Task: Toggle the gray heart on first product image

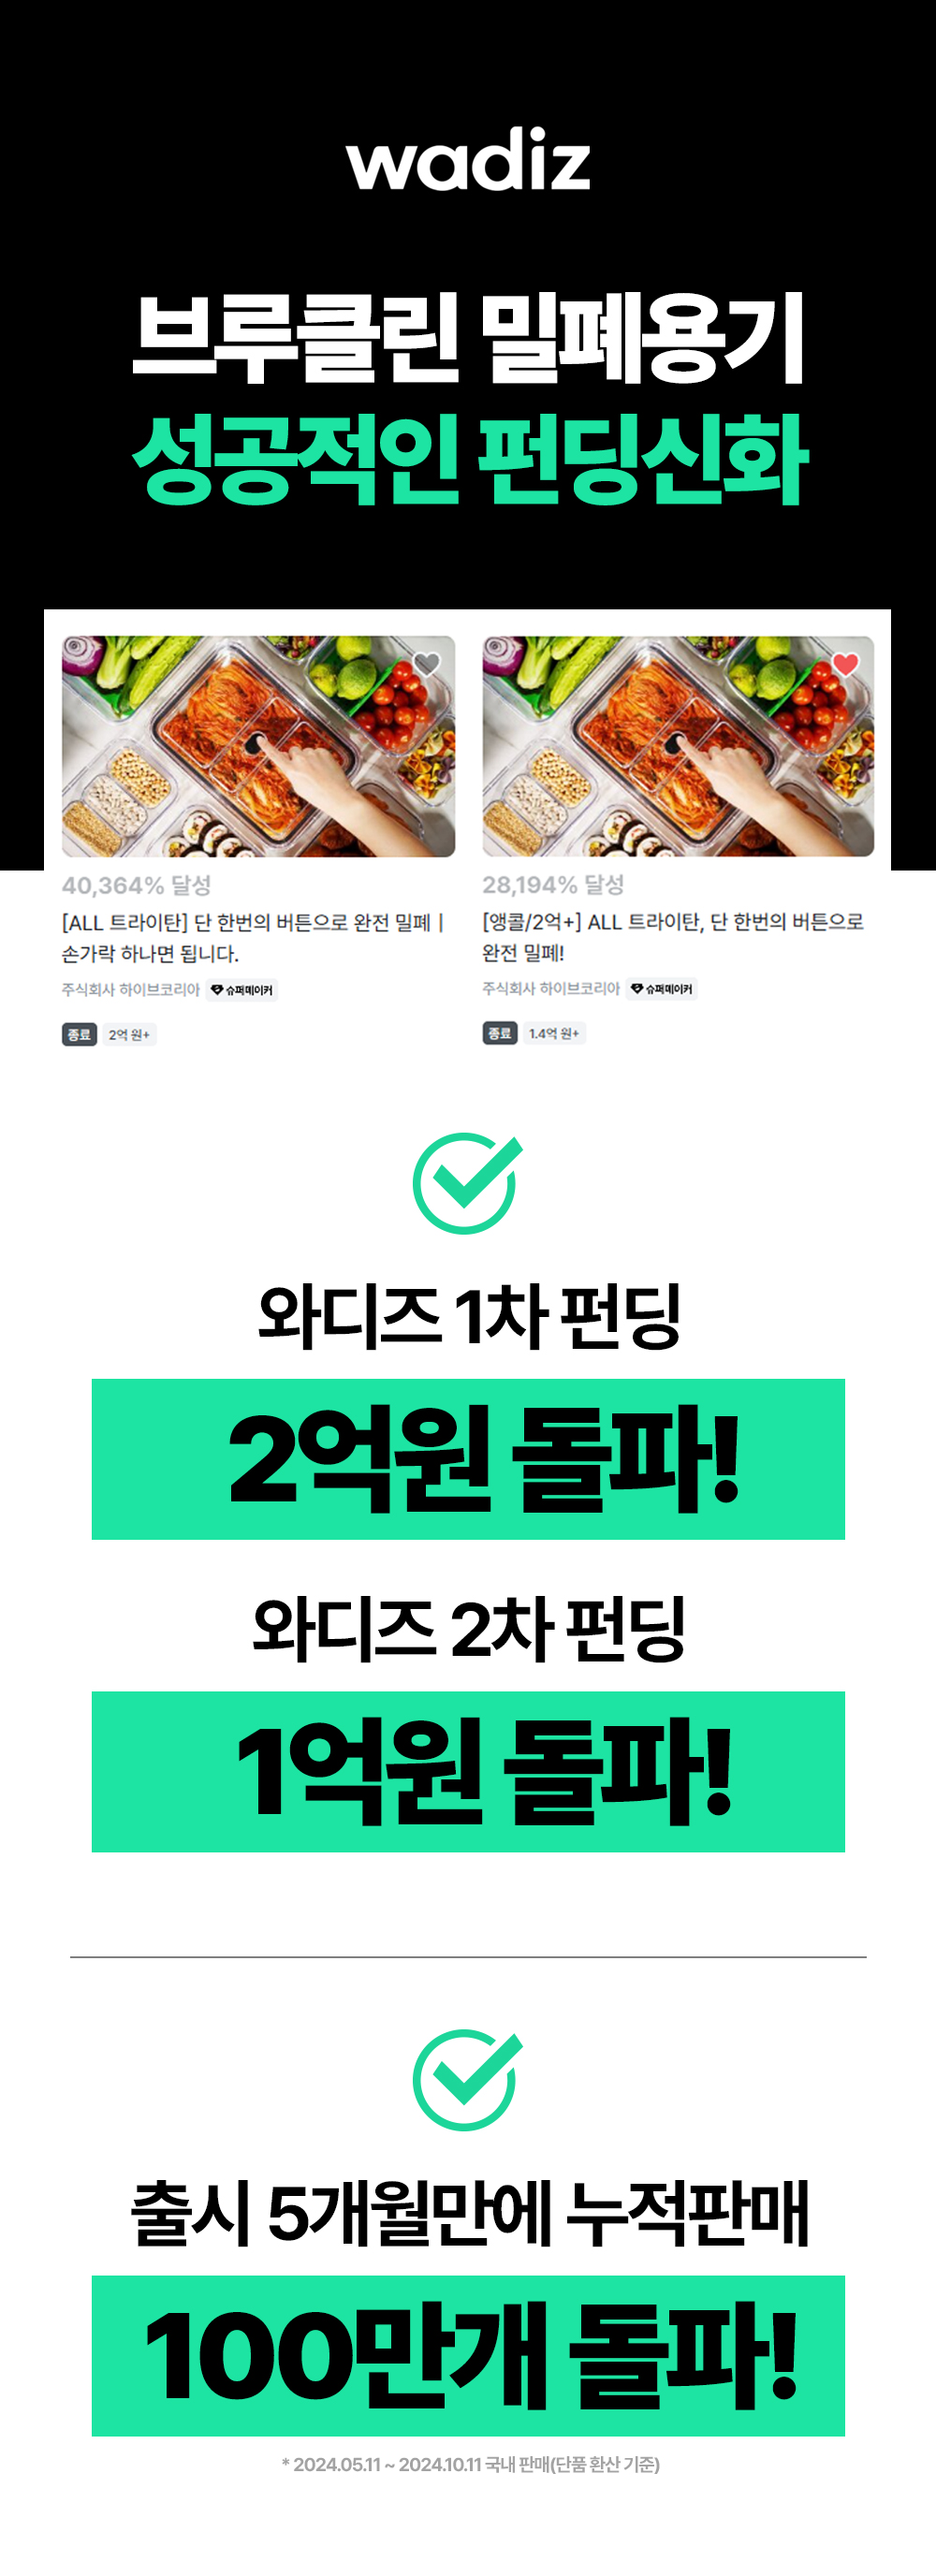Action: click(x=427, y=663)
